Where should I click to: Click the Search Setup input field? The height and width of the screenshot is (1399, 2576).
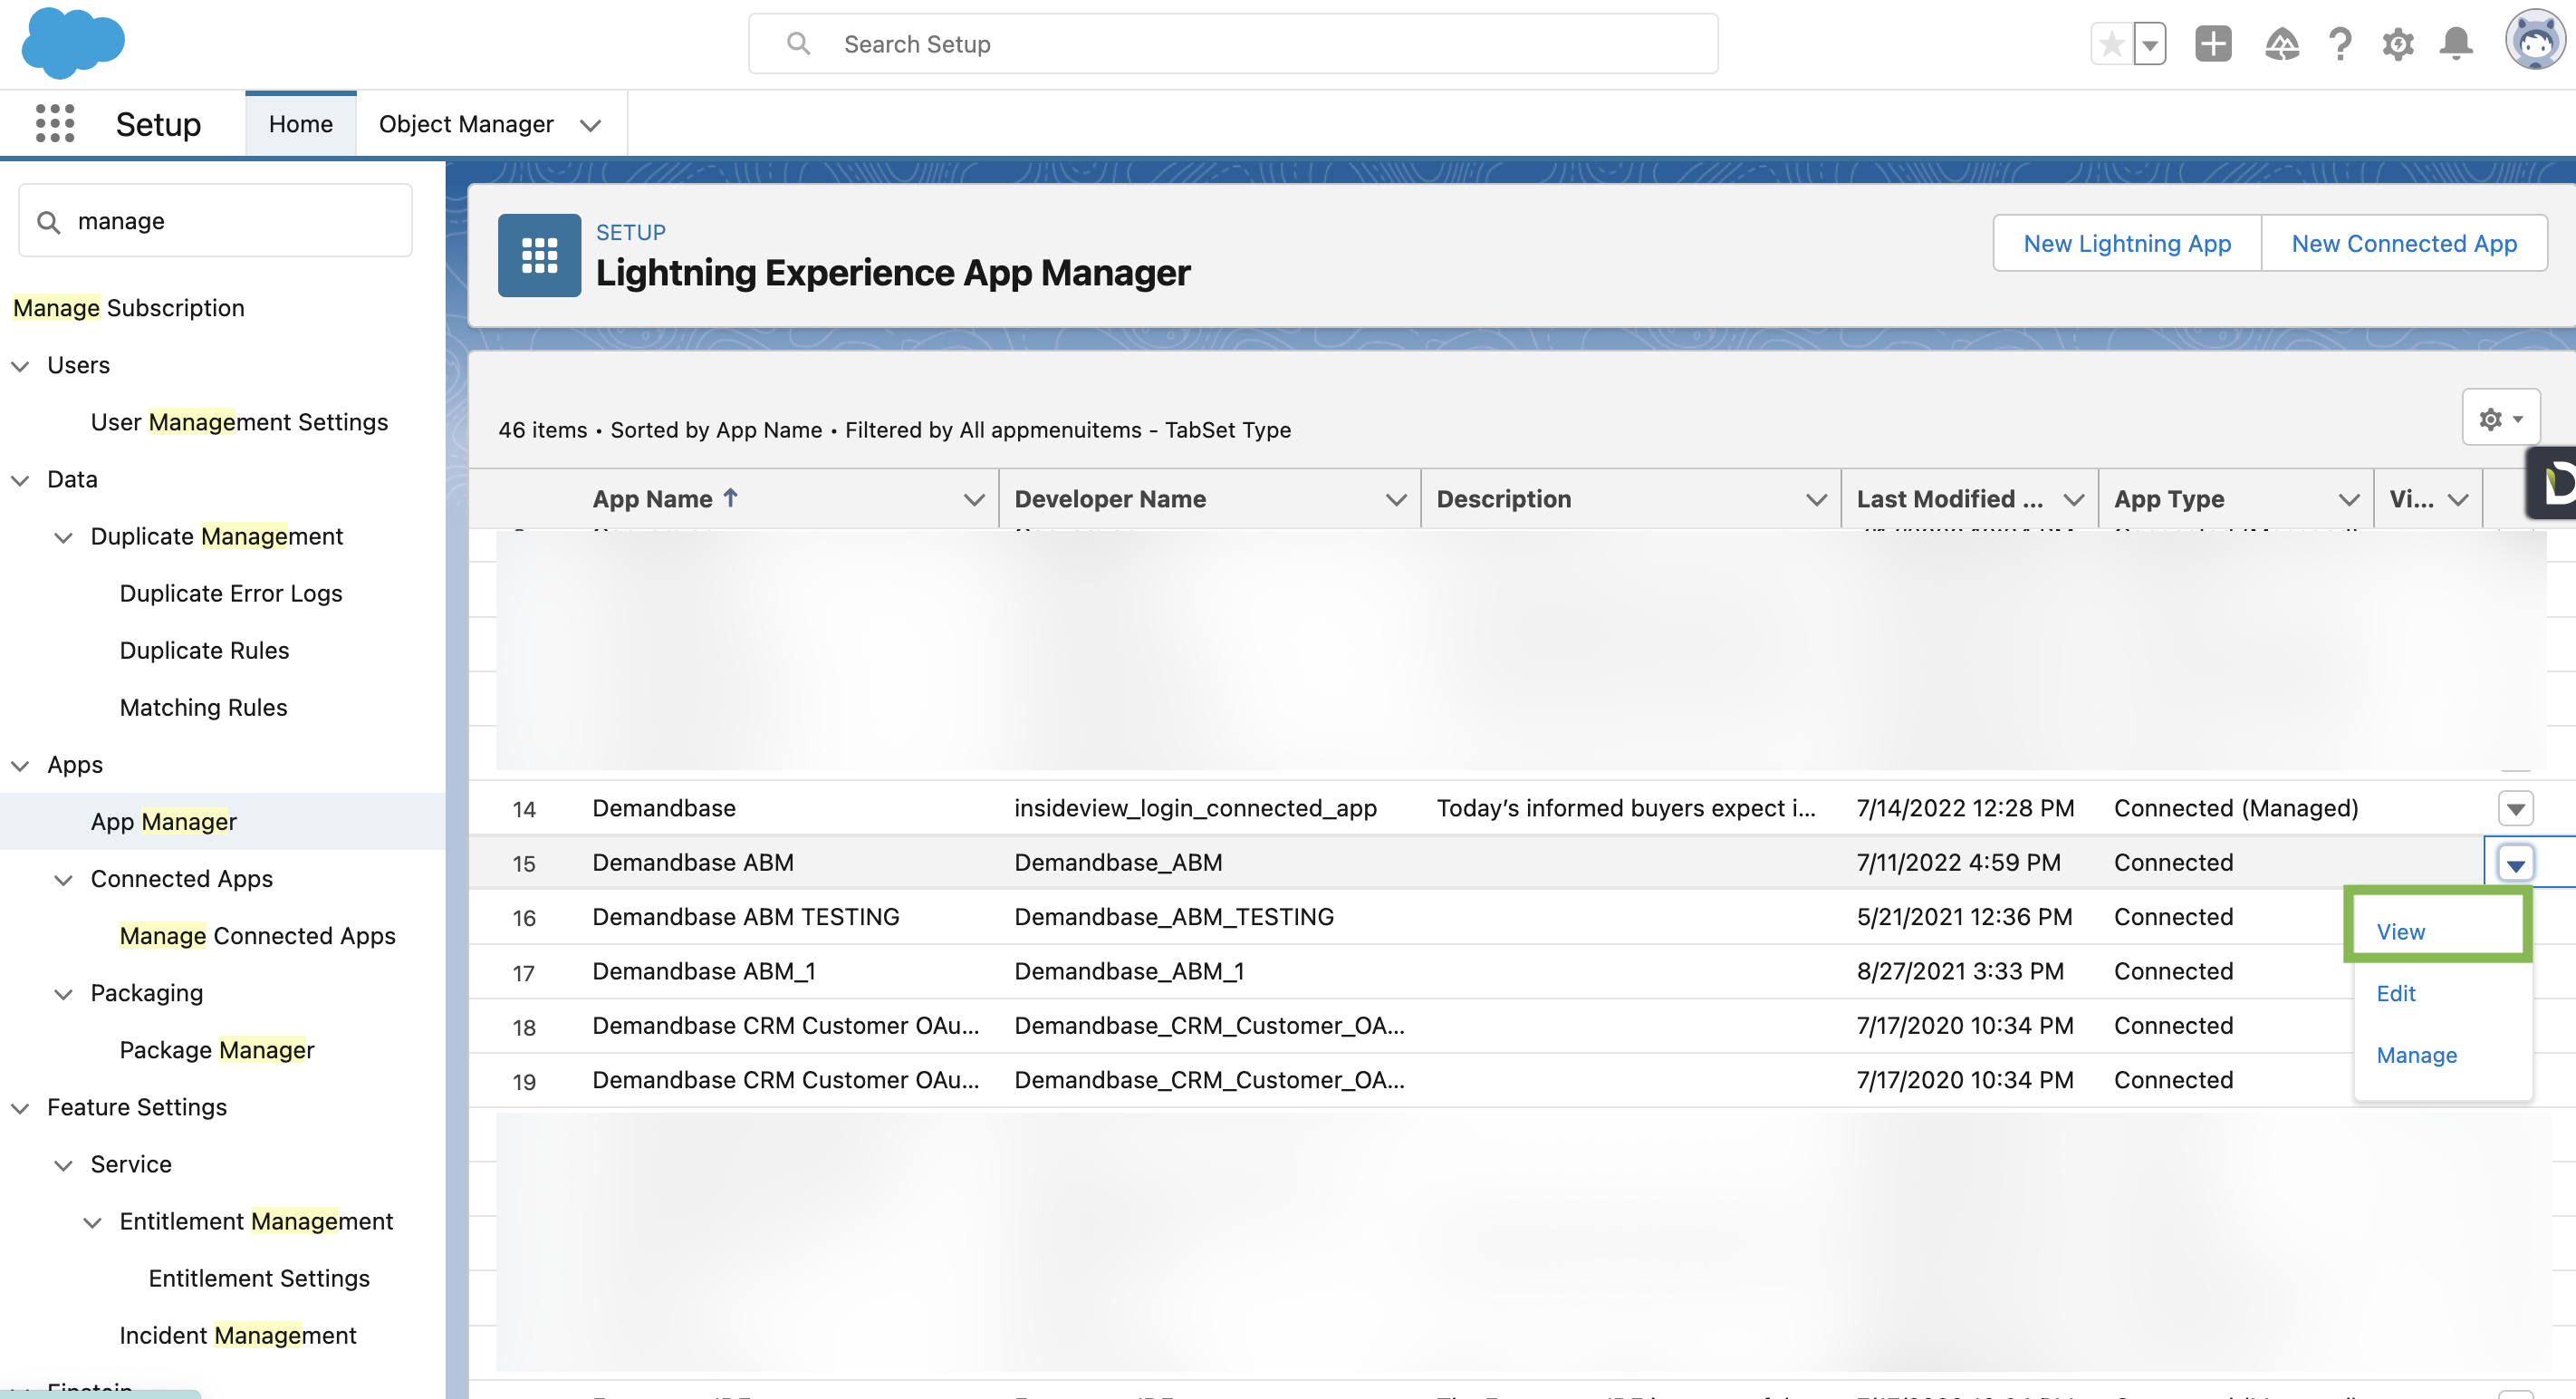click(x=1233, y=44)
